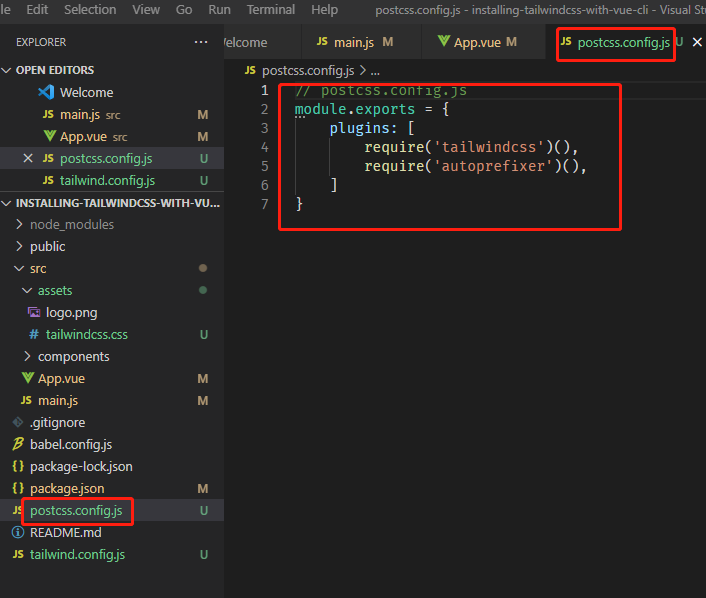Click the JS icon in the breadcrumb
The height and width of the screenshot is (598, 706).
(250, 70)
